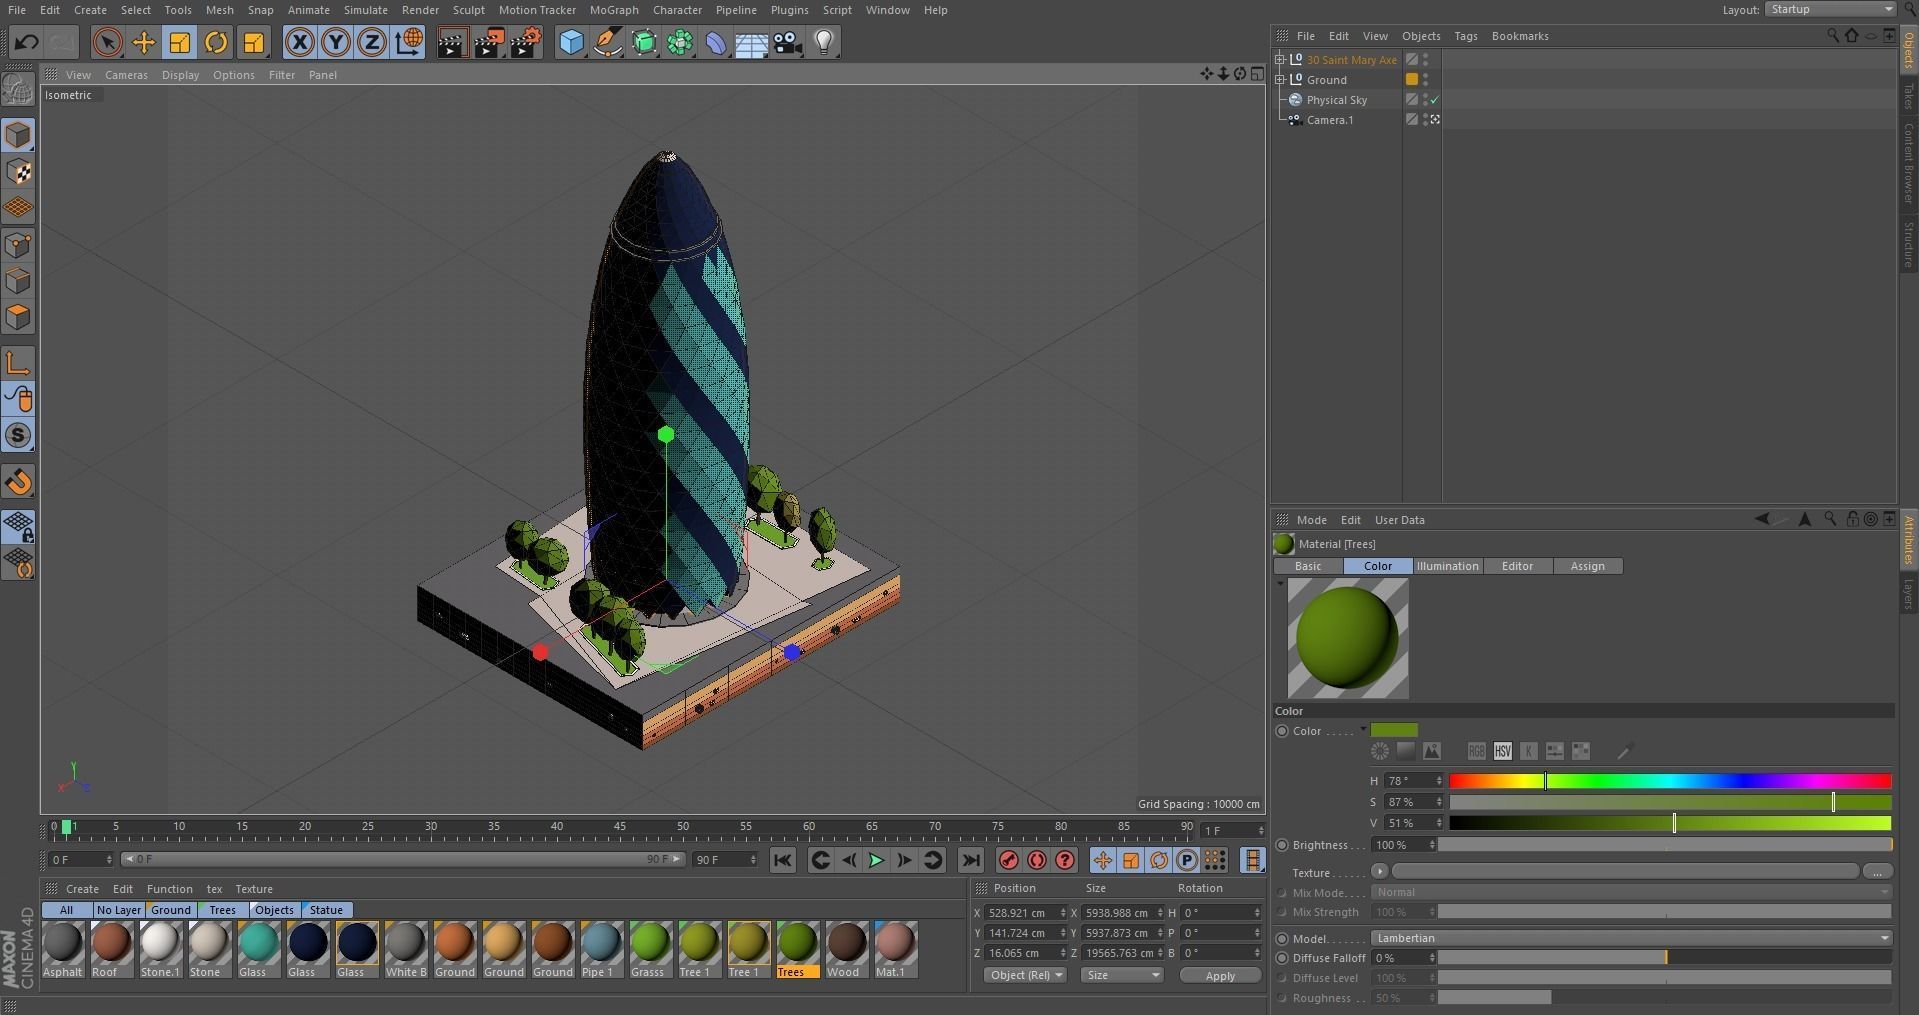1919x1015 pixels.
Task: Open the Model Lambertian dropdown
Action: pyautogui.click(x=1631, y=938)
